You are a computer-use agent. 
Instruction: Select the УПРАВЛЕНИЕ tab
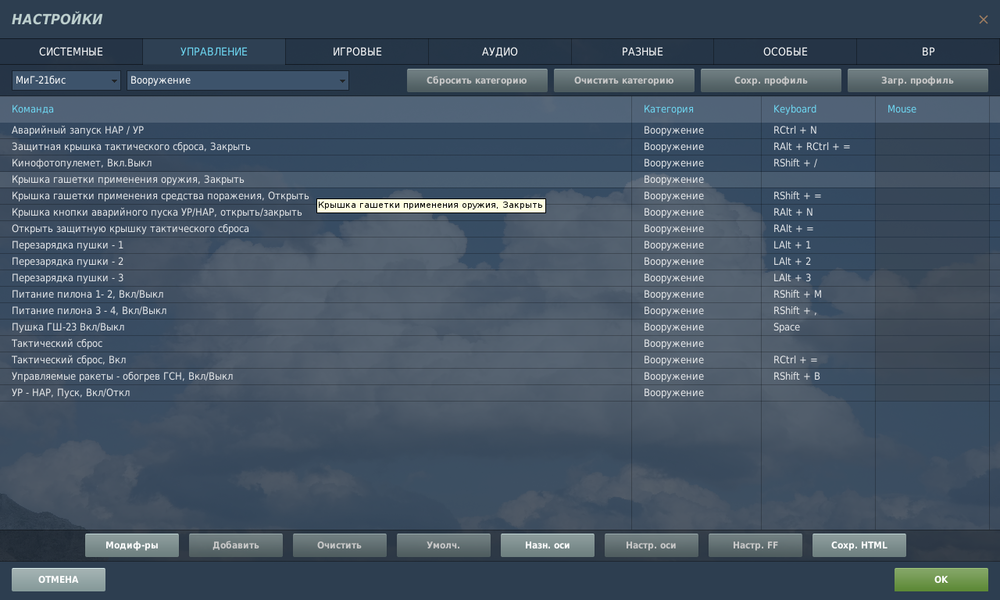click(214, 52)
